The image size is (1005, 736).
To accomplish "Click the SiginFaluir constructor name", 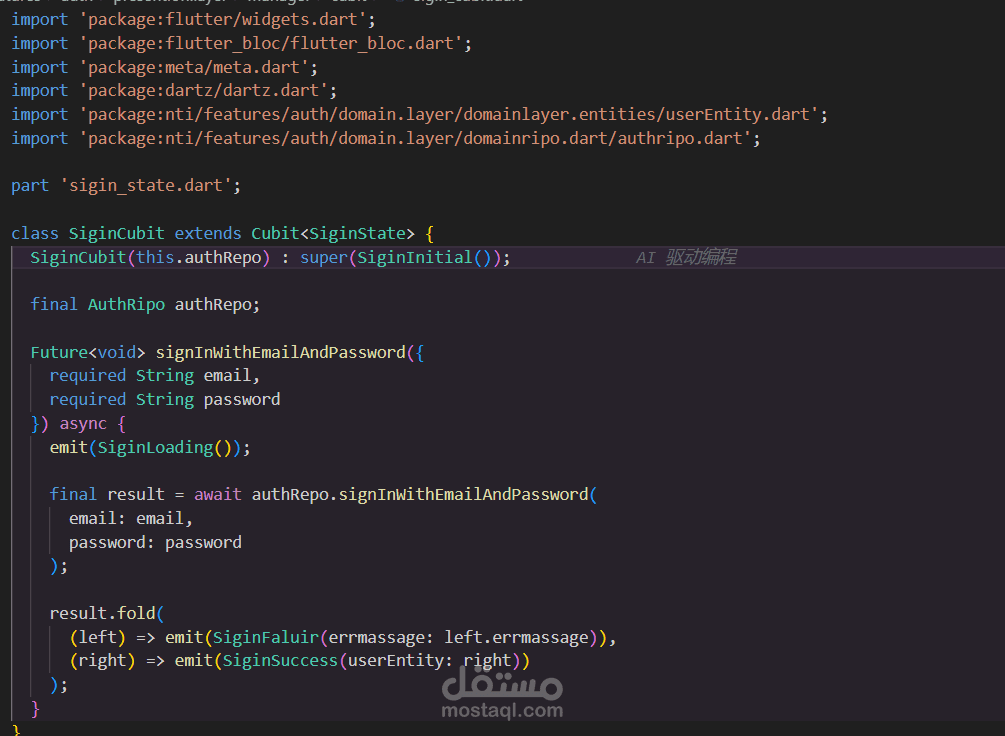I will pyautogui.click(x=266, y=637).
